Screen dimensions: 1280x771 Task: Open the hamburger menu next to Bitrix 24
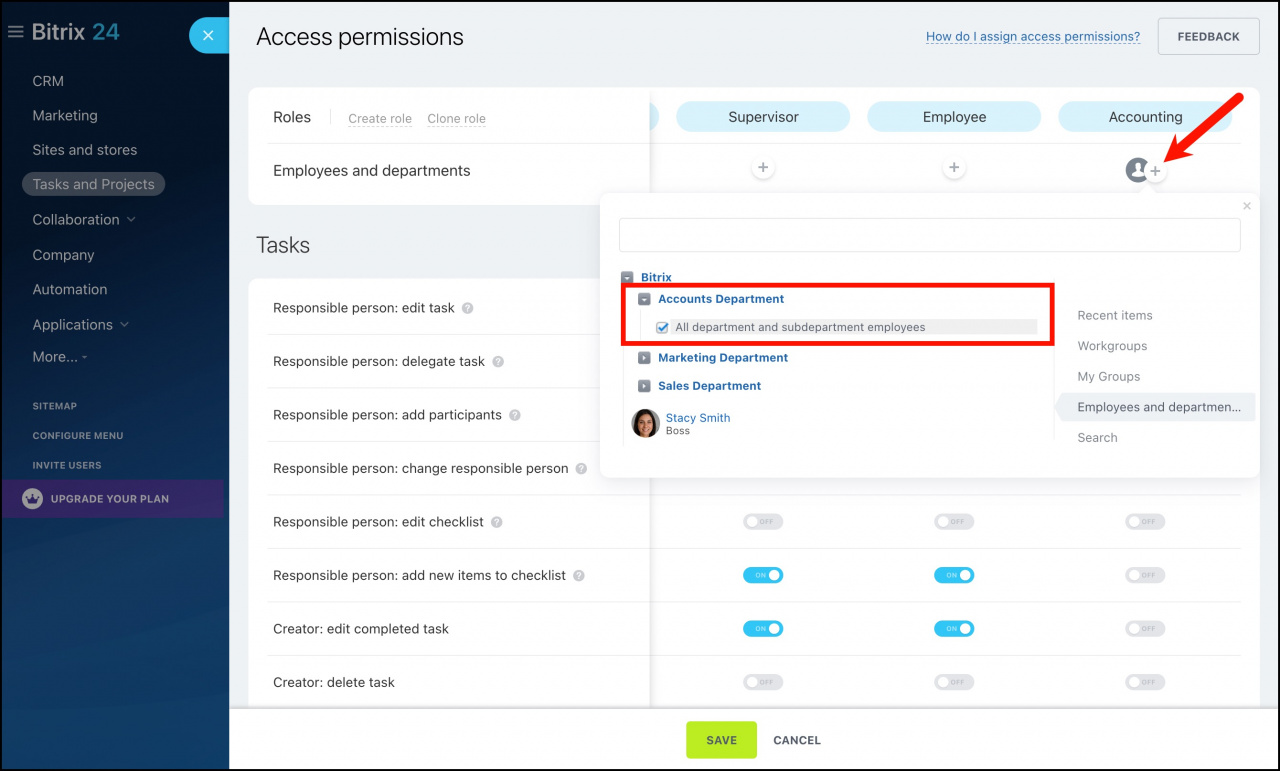[x=15, y=32]
